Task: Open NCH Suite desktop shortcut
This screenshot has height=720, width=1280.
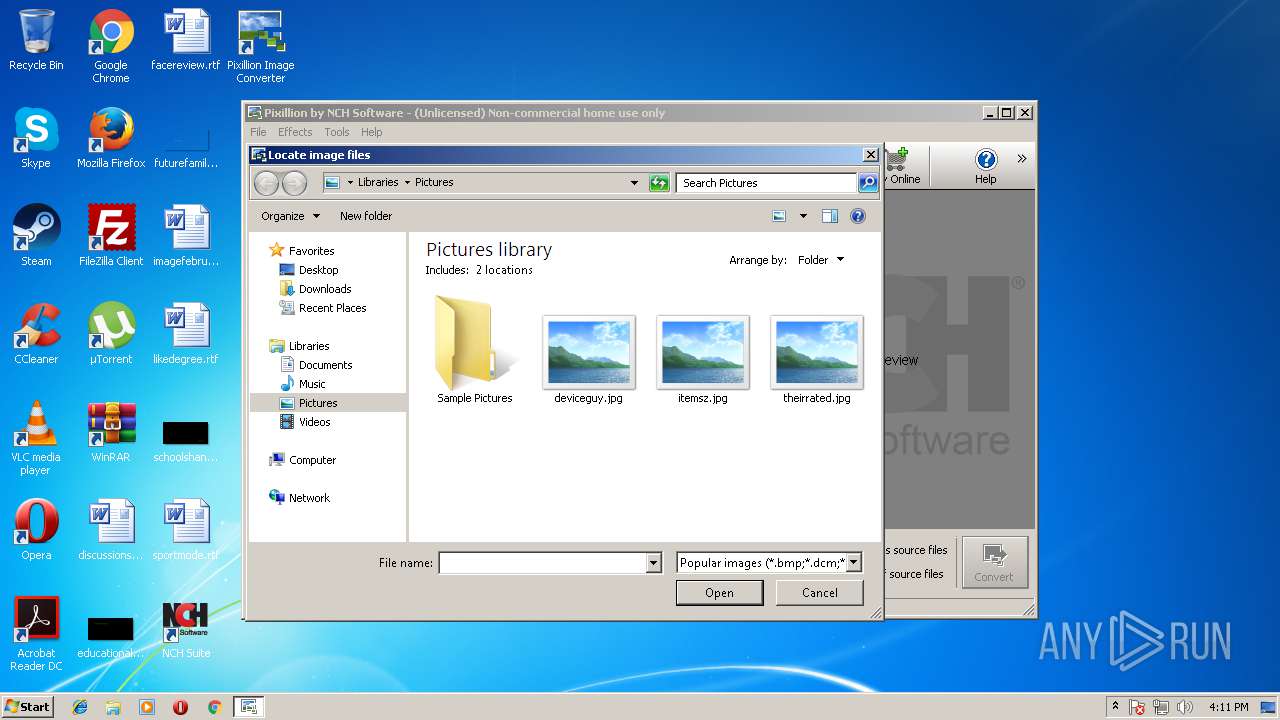Action: coord(186,628)
